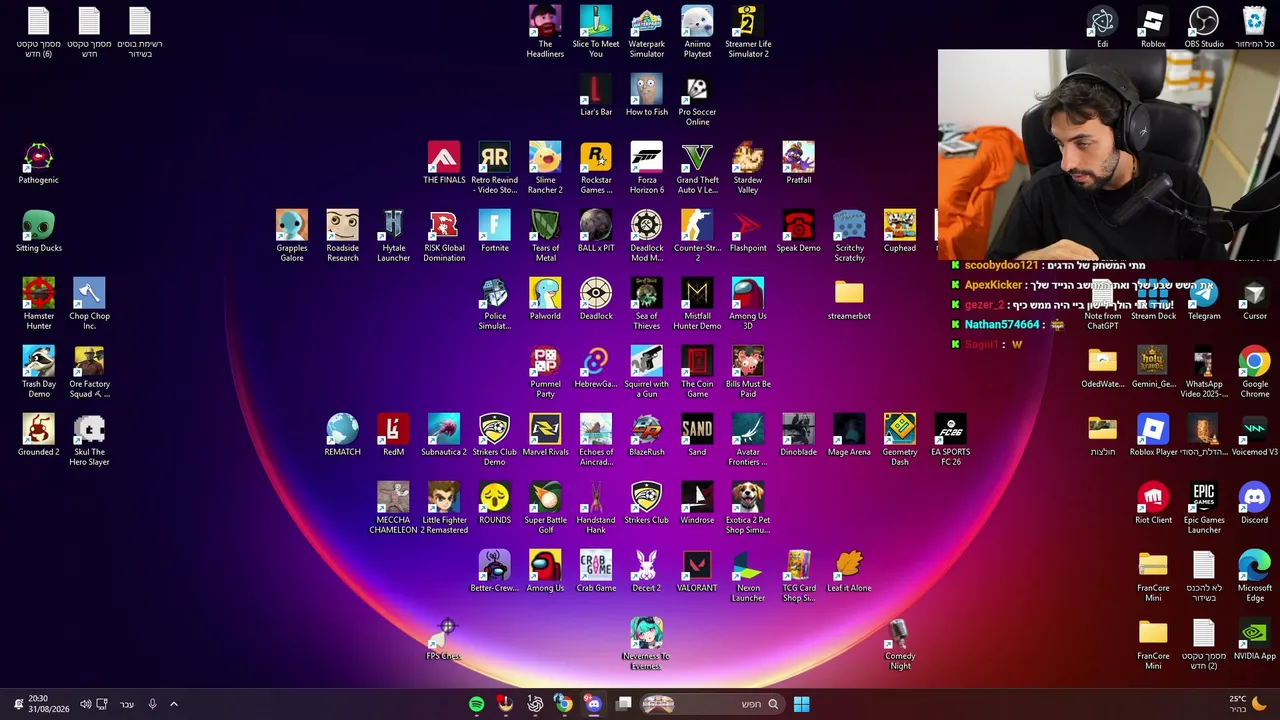
Task: Open the NVIDIA App shortcut
Action: coord(1254,639)
